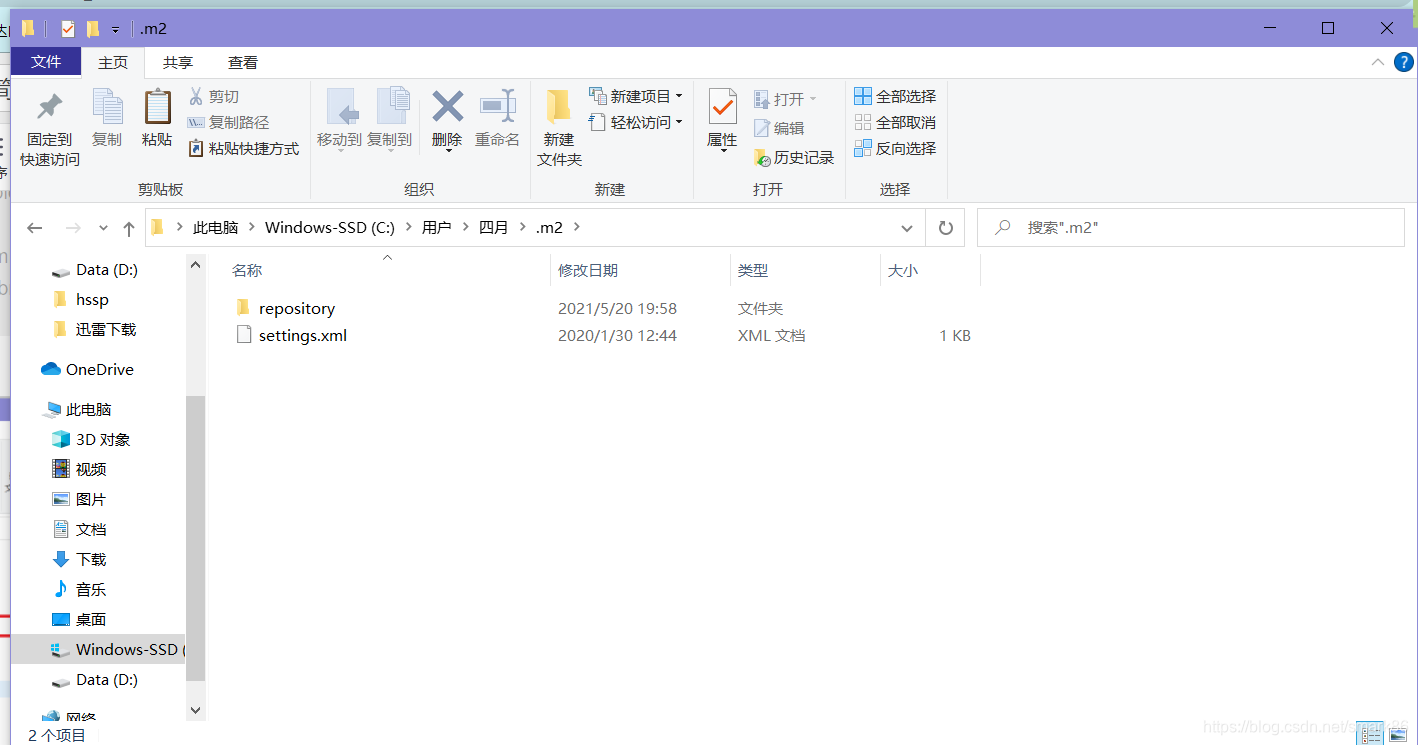This screenshot has height=745, width=1418.
Task: Click the Copy ribbon button
Action: [x=107, y=118]
